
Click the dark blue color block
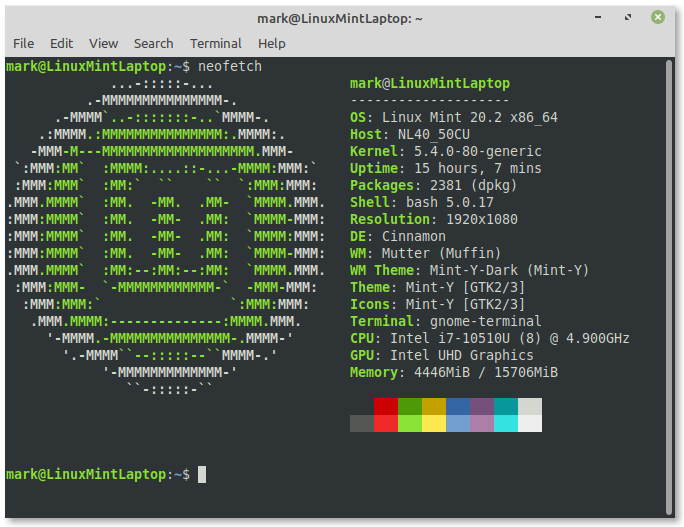(x=458, y=406)
